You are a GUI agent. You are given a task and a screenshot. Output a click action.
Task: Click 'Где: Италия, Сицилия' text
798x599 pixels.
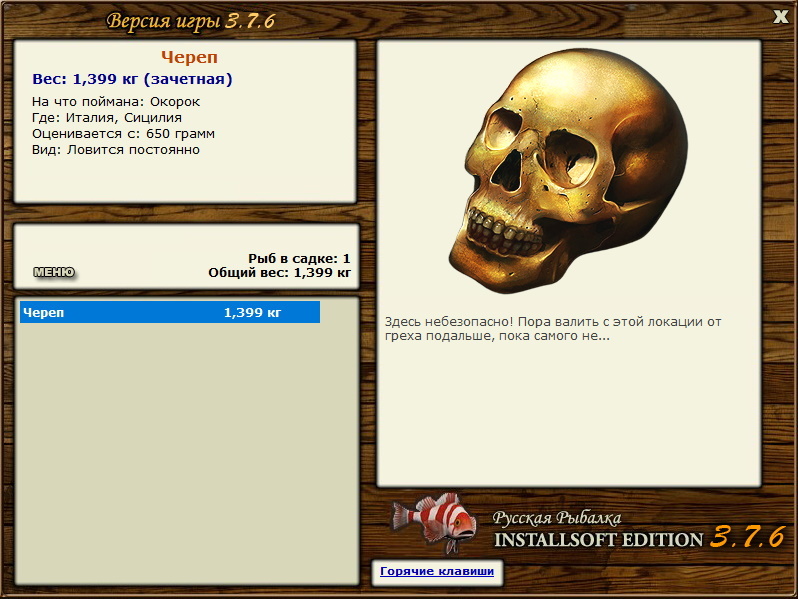[107, 118]
